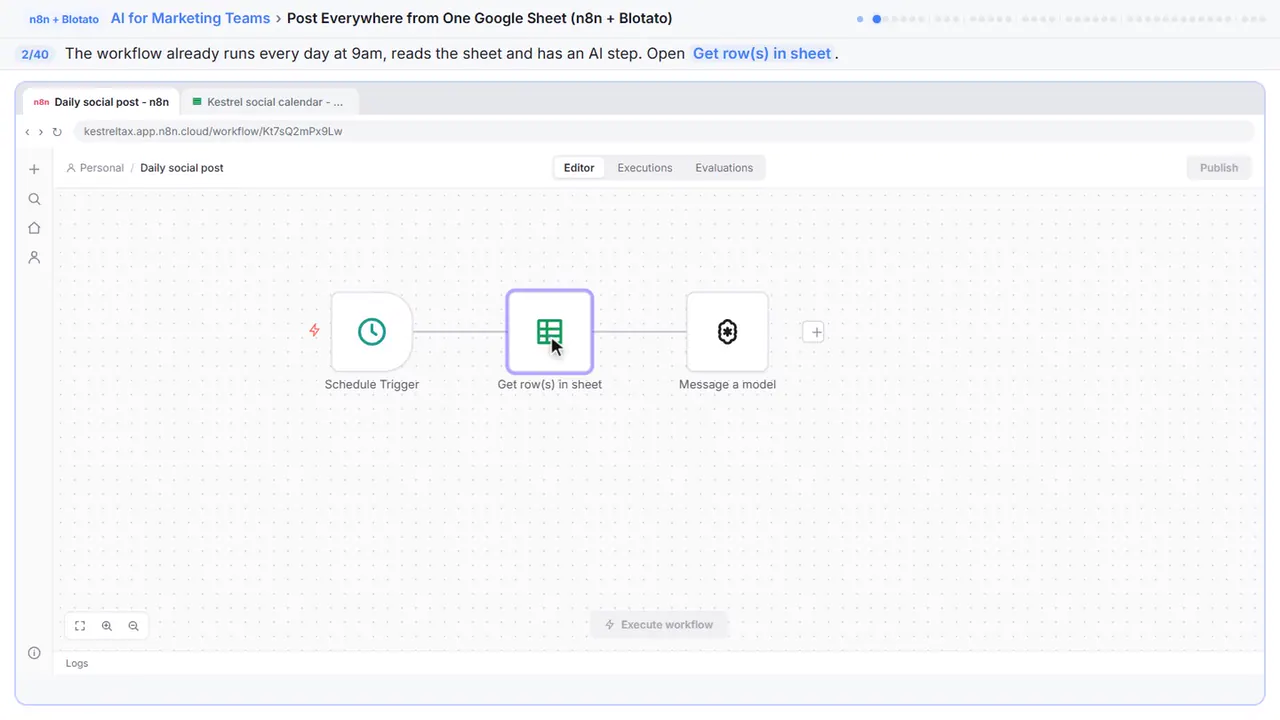Click the red lightning trigger icon
Viewport: 1280px width, 720px height.
[x=314, y=330]
